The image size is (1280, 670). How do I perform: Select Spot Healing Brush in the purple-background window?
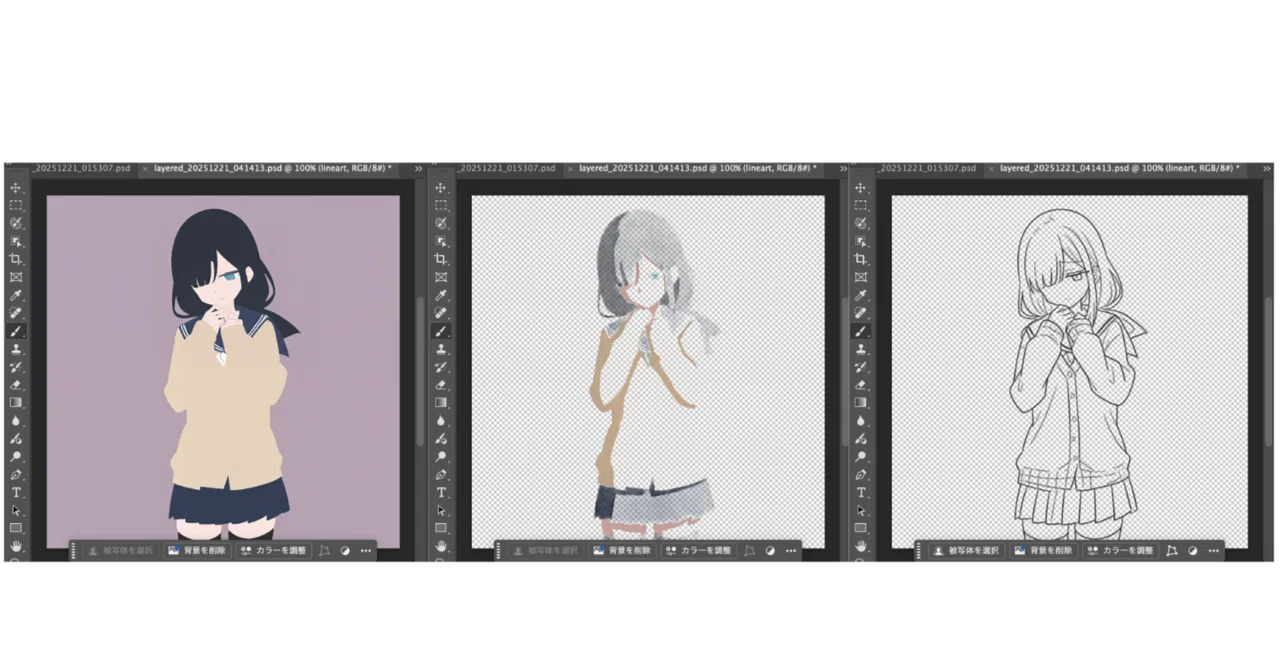coord(16,313)
